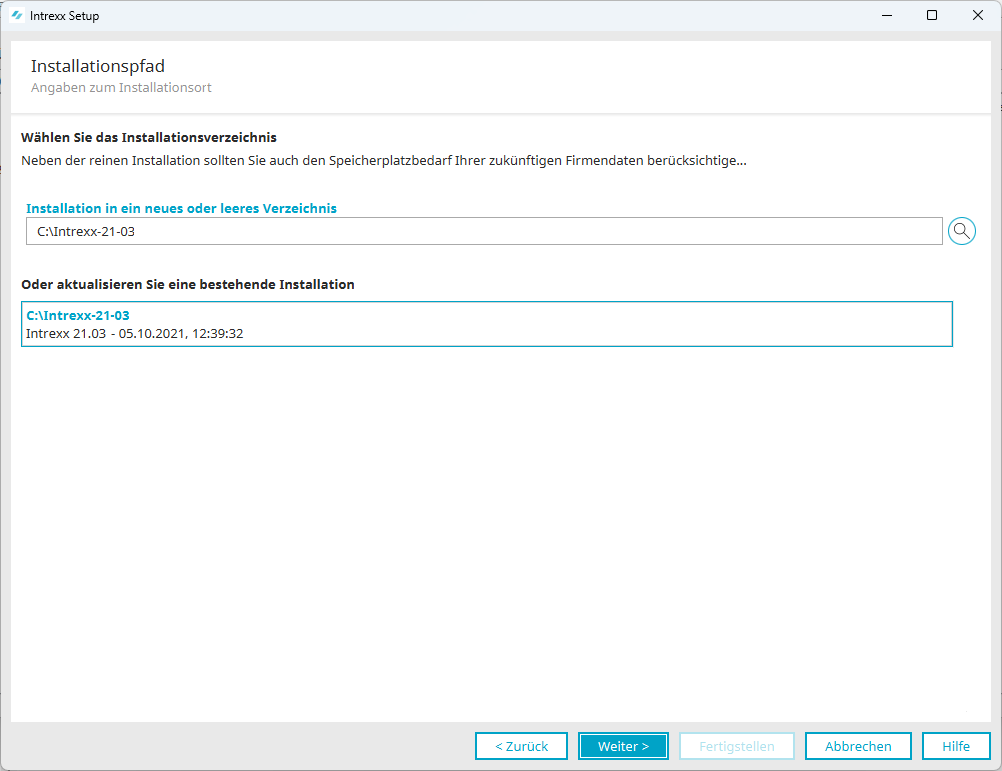Image resolution: width=1002 pixels, height=771 pixels.
Task: Click the greyed-out Fertigstellen button
Action: click(737, 746)
